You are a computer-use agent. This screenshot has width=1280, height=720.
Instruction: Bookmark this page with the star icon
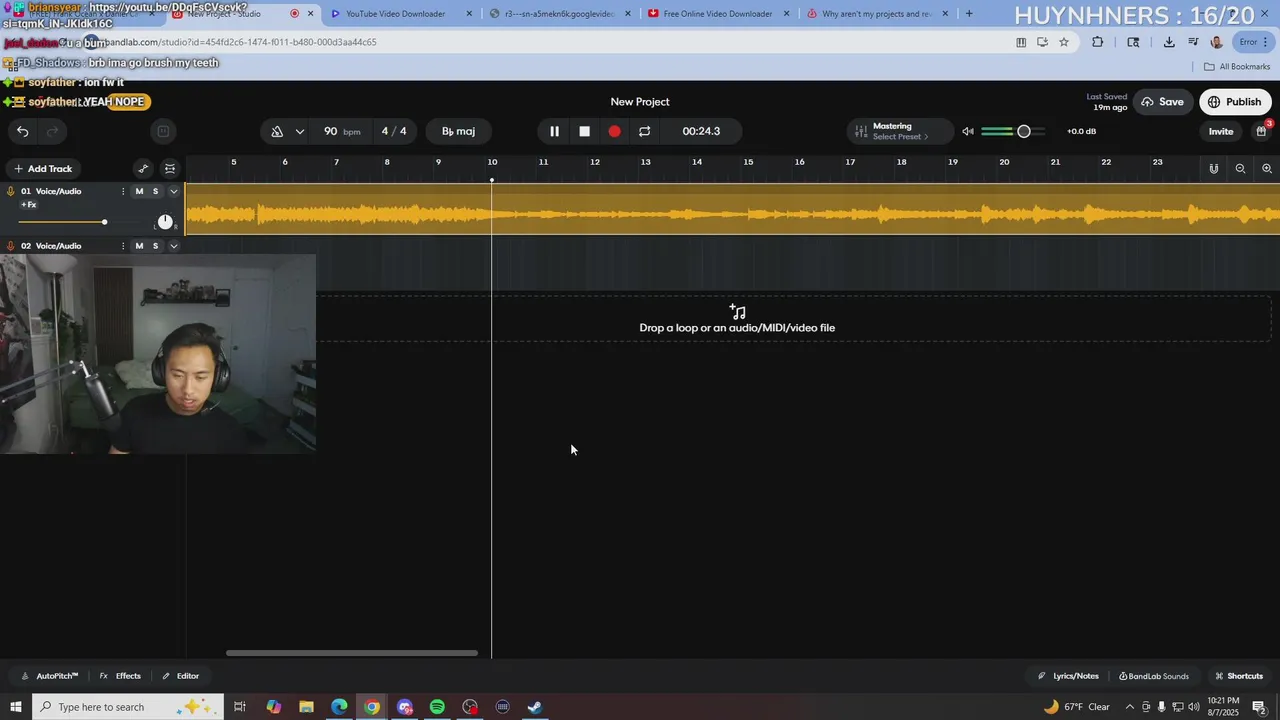coord(1064,42)
